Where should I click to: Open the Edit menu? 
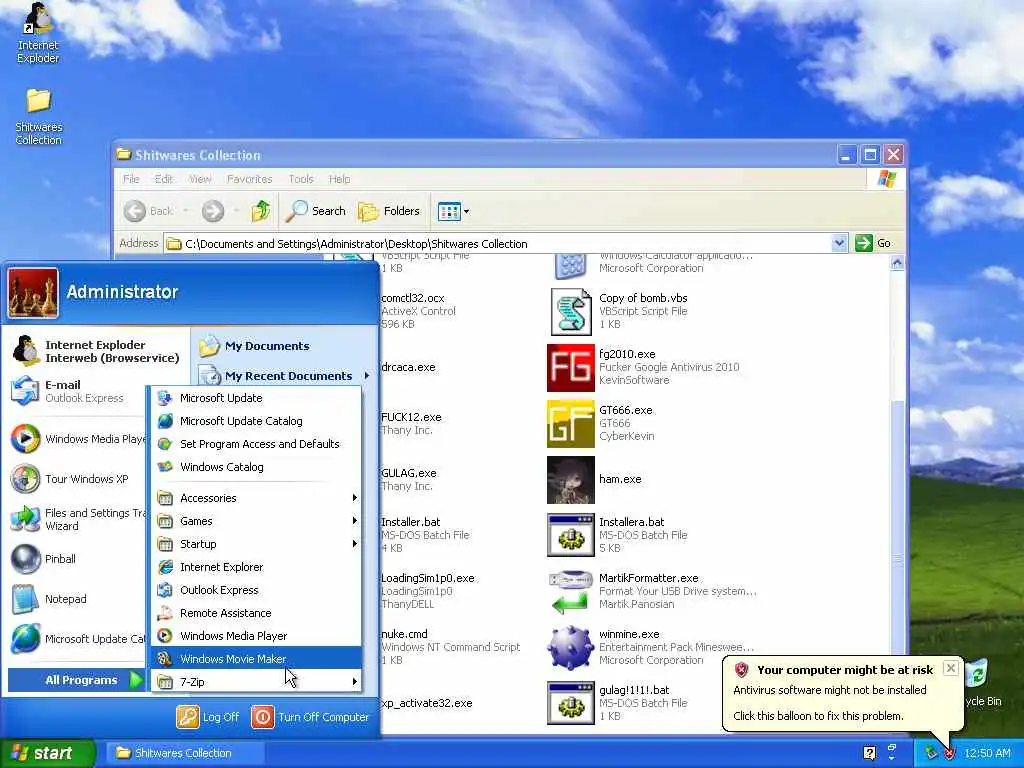(x=163, y=179)
